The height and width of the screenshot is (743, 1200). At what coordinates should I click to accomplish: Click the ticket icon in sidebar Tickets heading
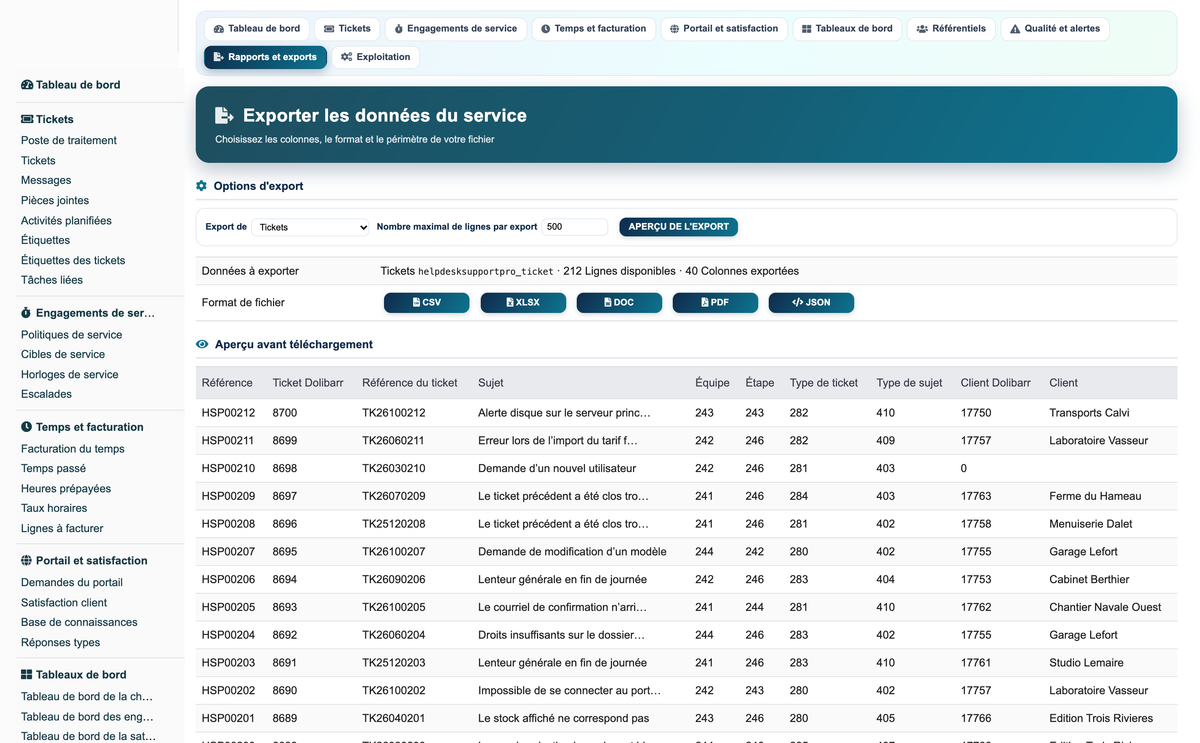pyautogui.click(x=27, y=119)
